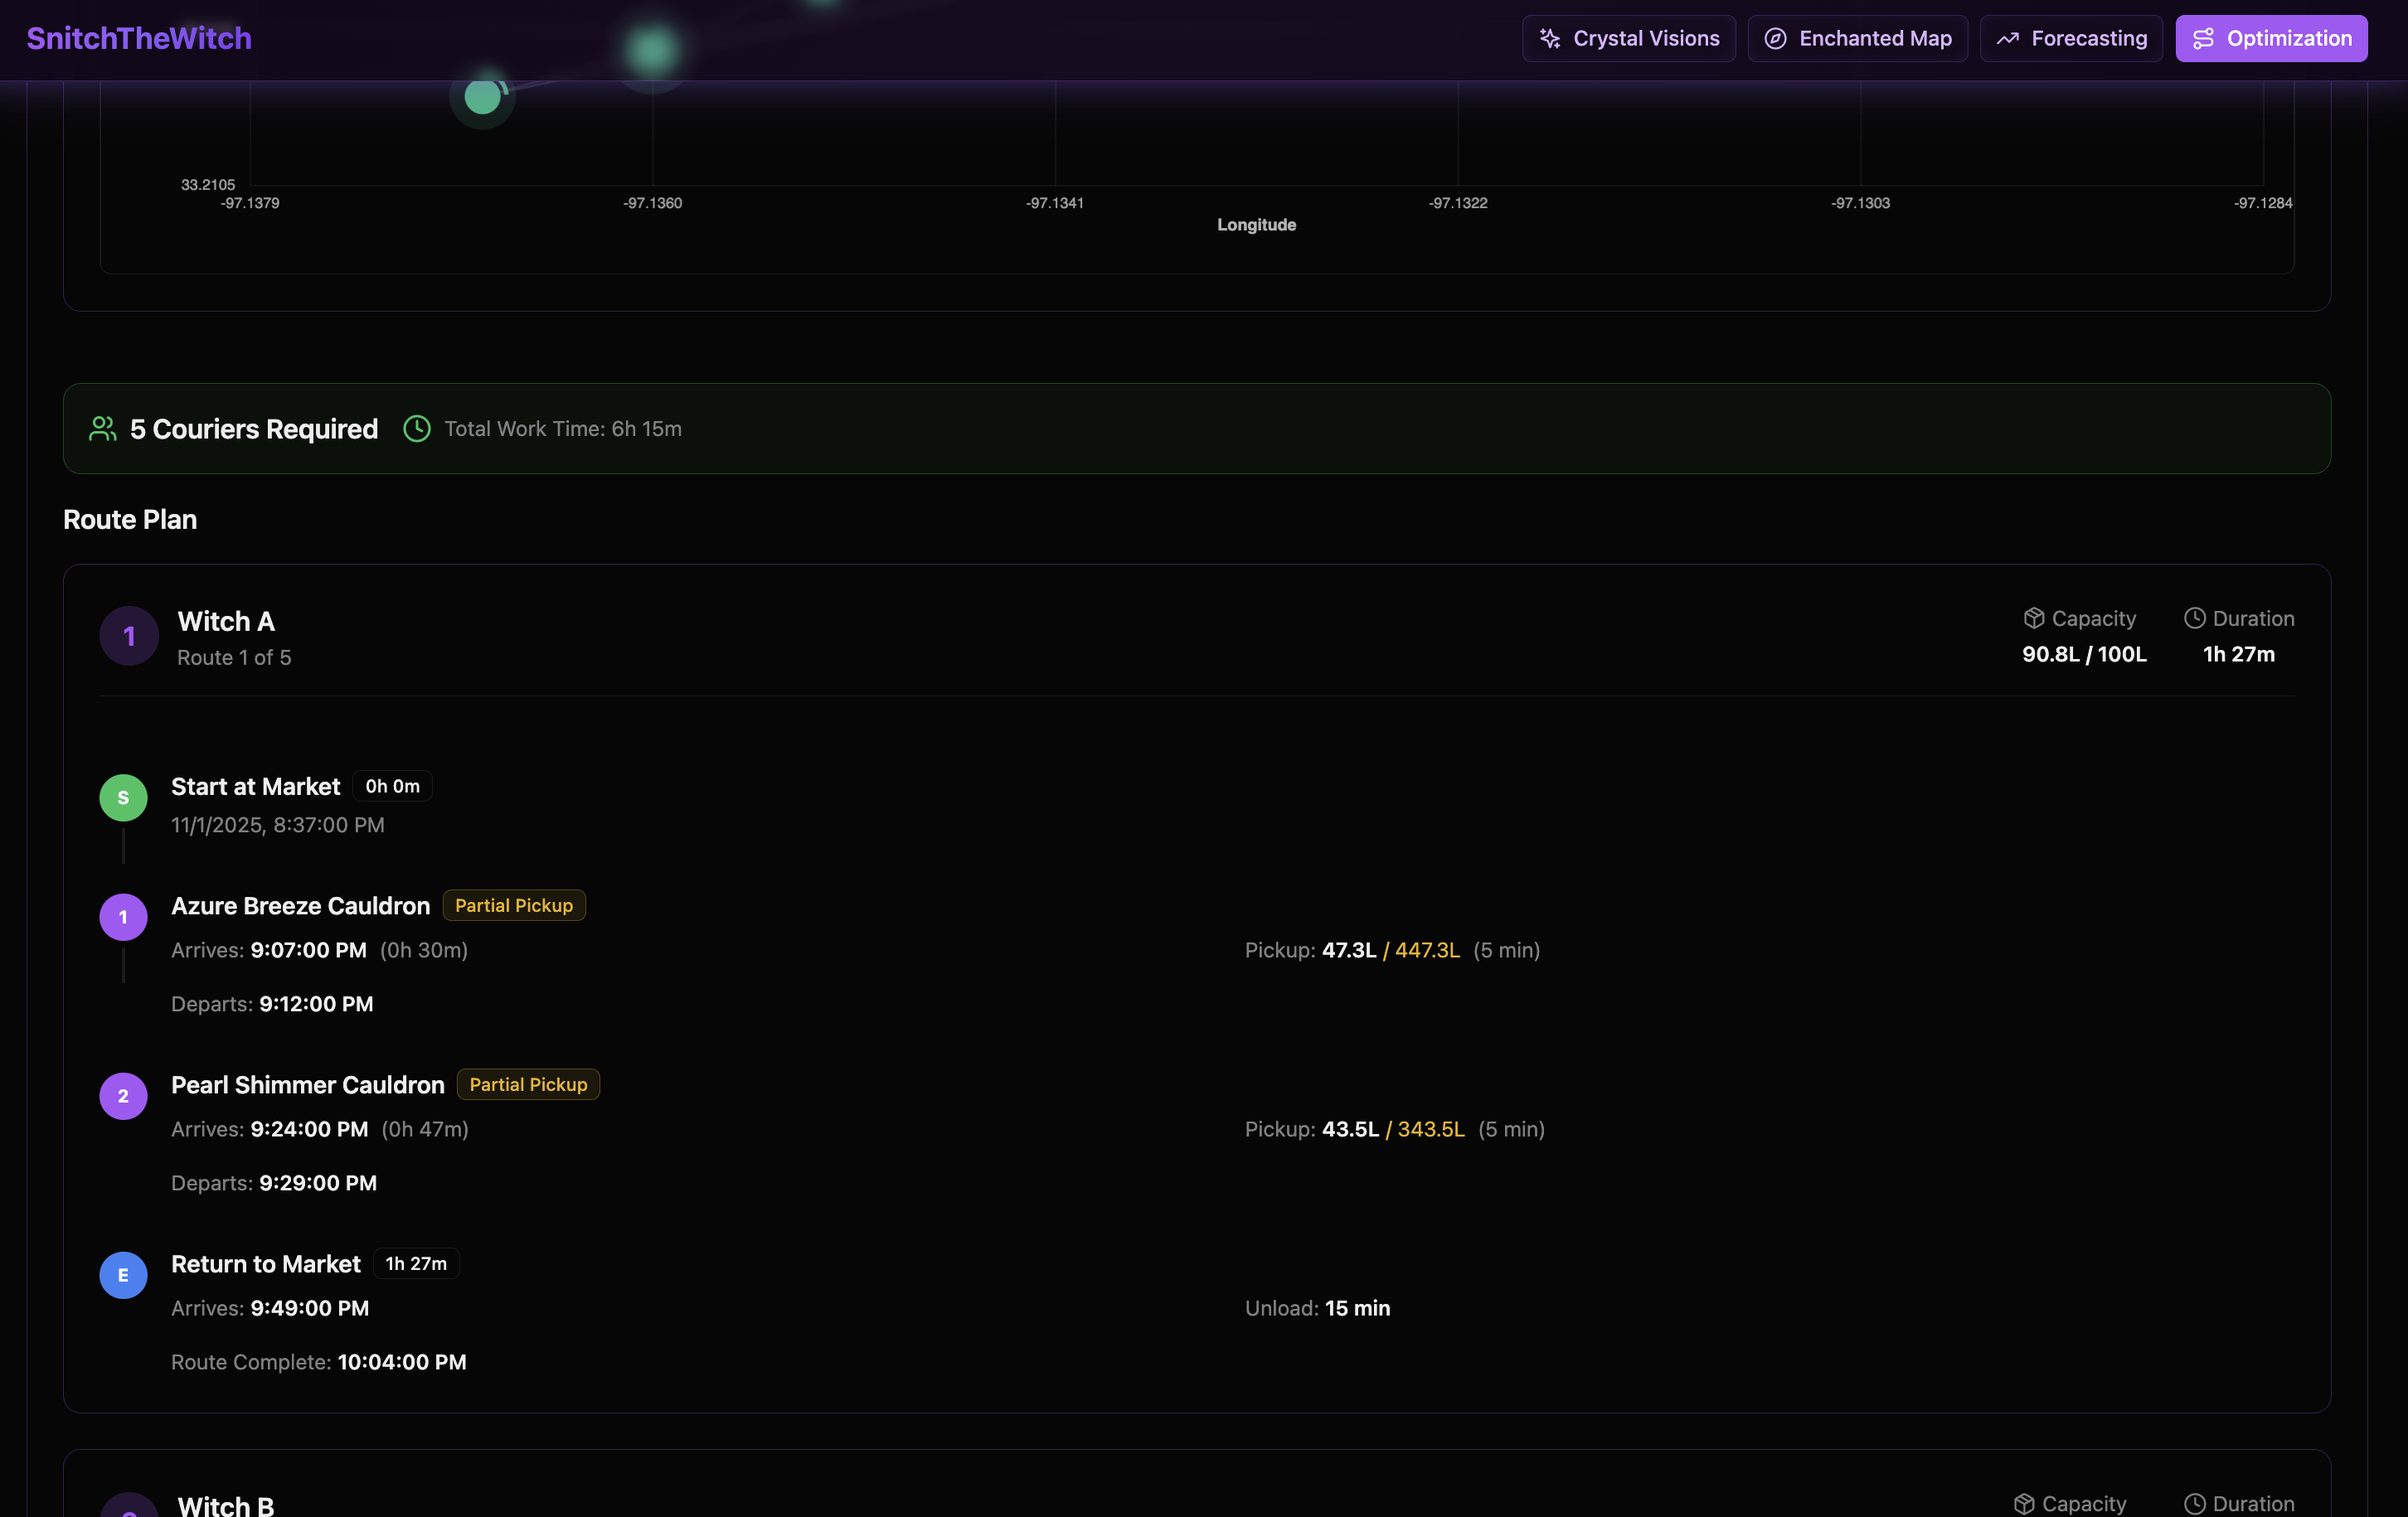Click the blue End marker E

click(x=123, y=1275)
